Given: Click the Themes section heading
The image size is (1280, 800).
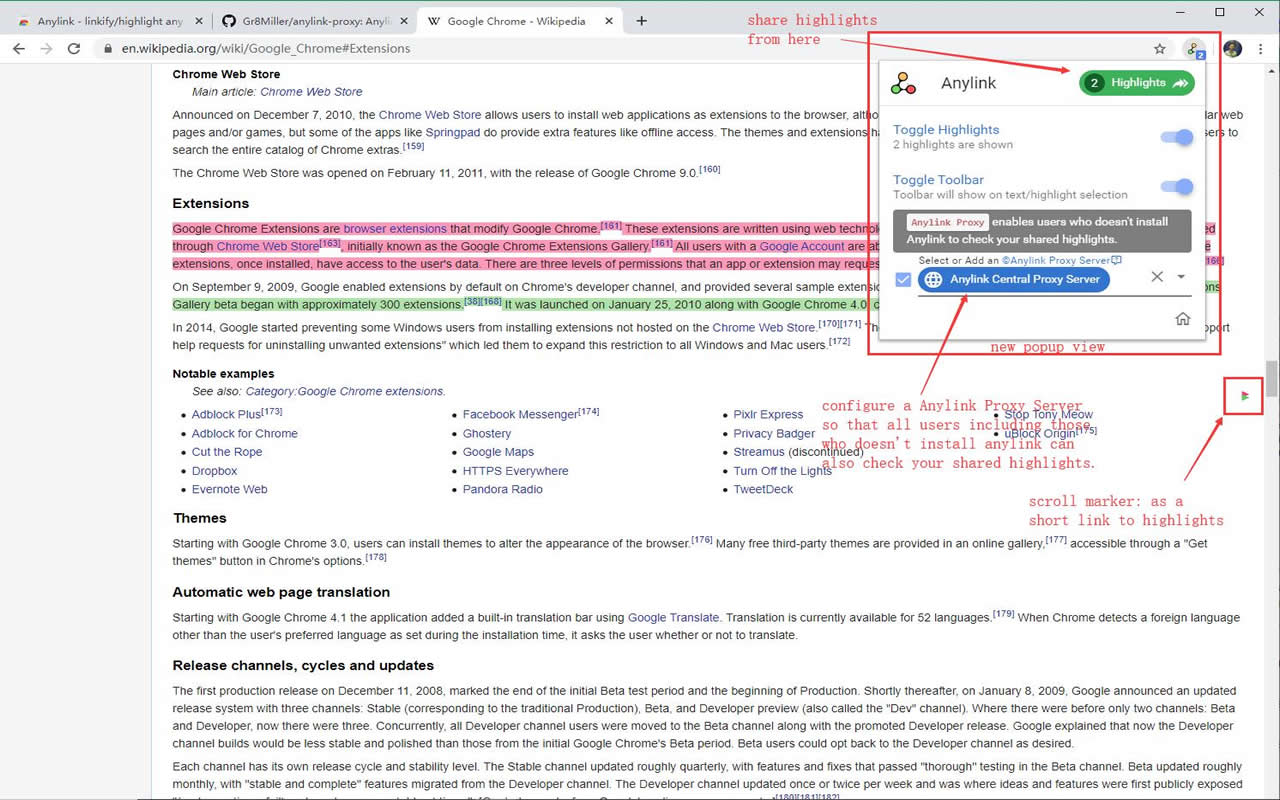Looking at the screenshot, I should coord(199,518).
